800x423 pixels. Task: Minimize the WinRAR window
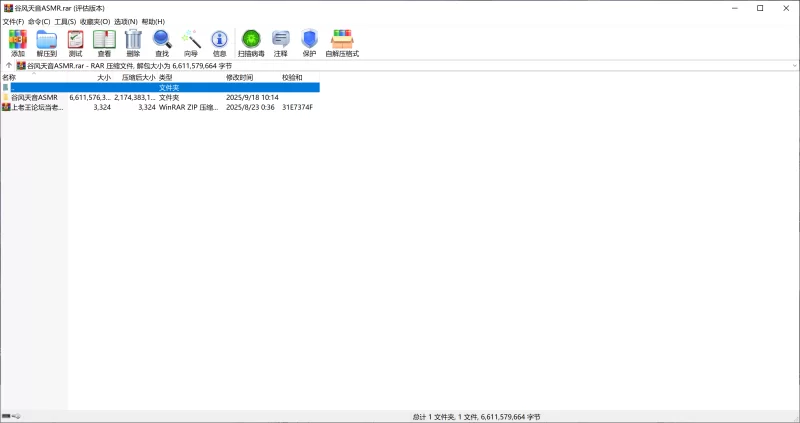(735, 8)
